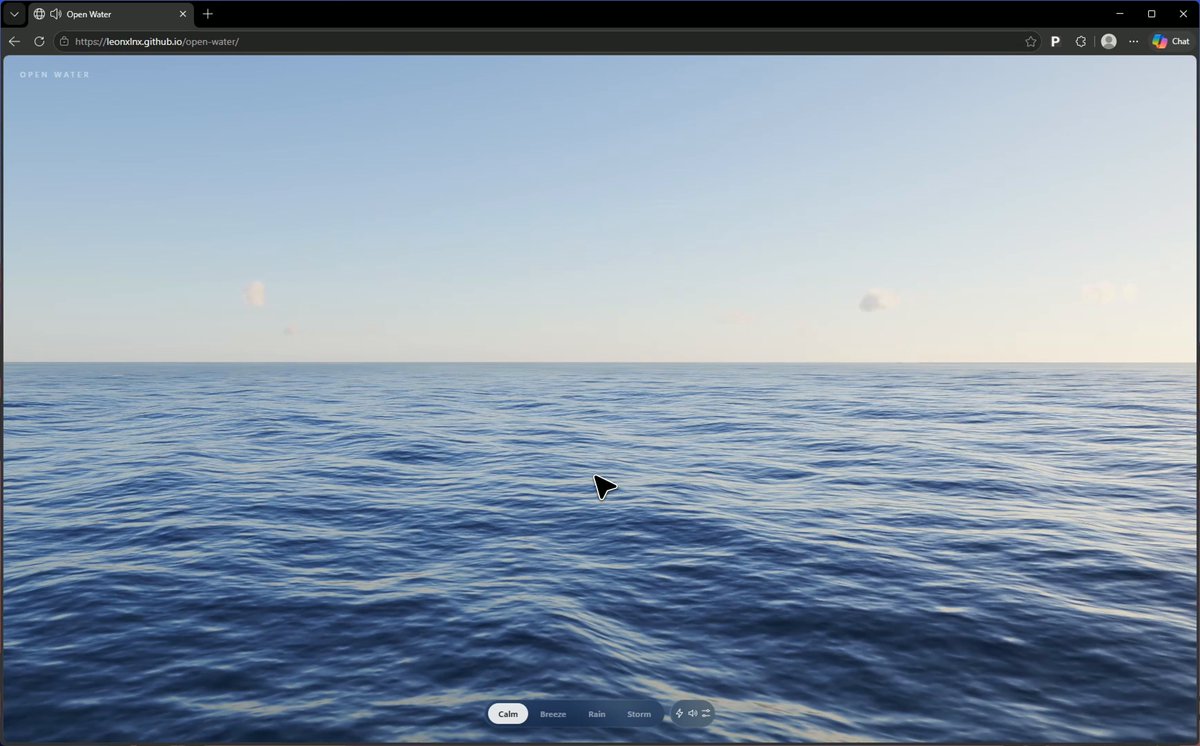Image resolution: width=1200 pixels, height=746 pixels.
Task: Maximize the browser window
Action: coord(1151,14)
